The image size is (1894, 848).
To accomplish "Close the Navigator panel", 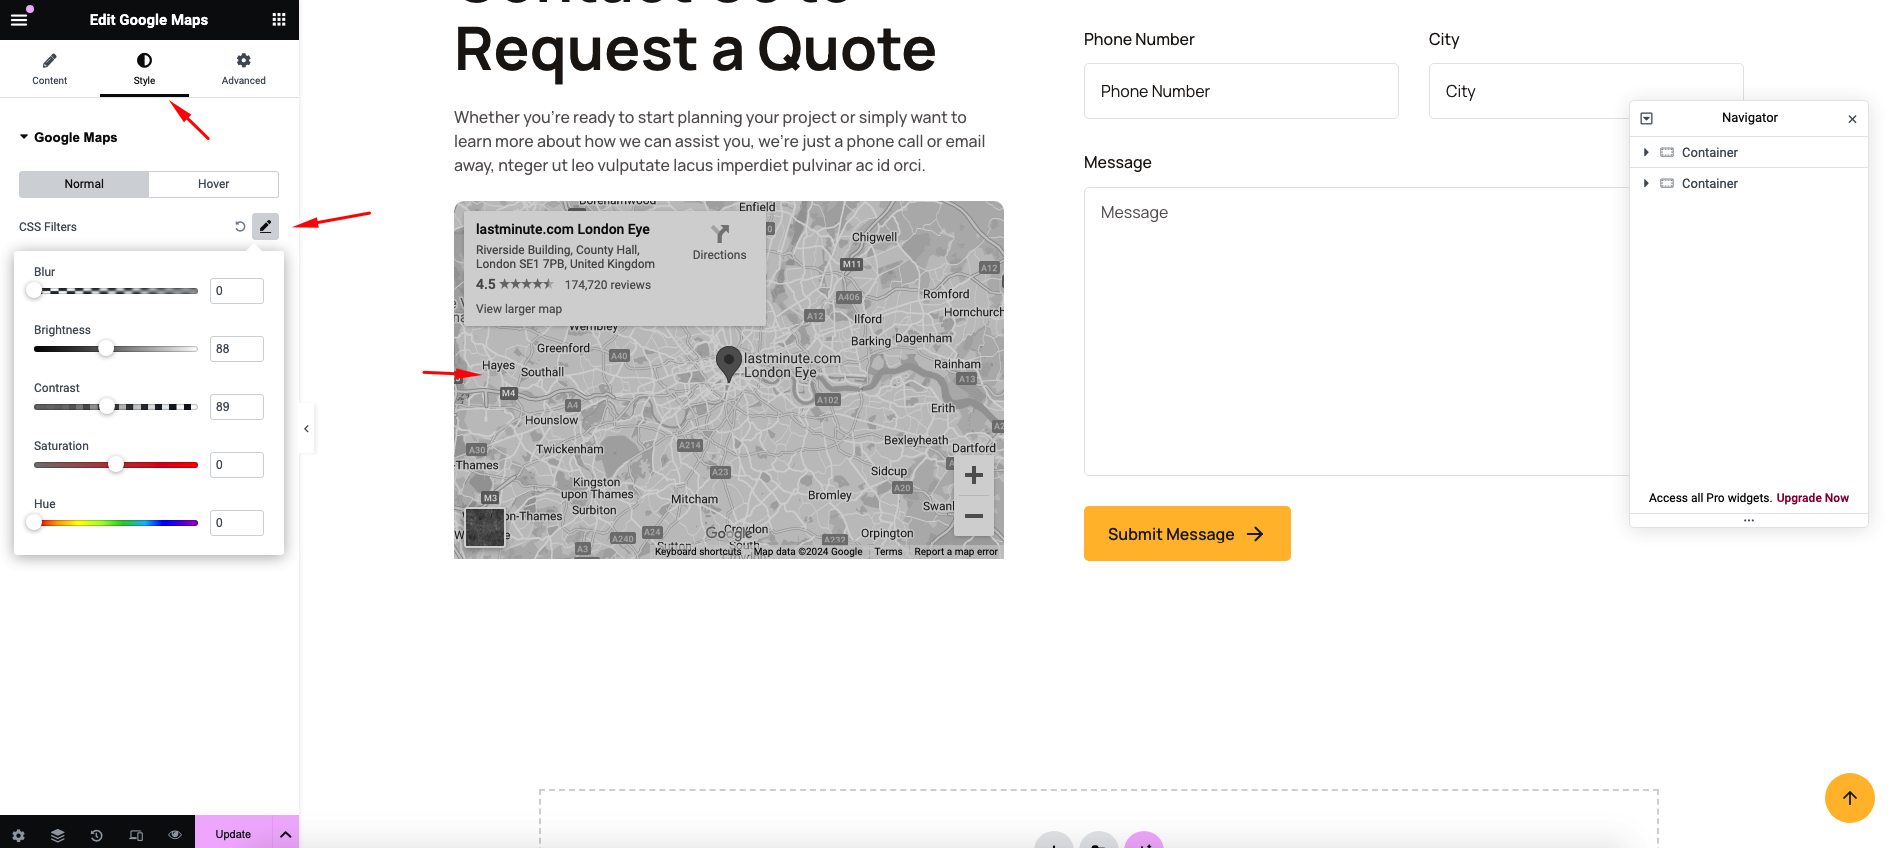I will 1852,119.
